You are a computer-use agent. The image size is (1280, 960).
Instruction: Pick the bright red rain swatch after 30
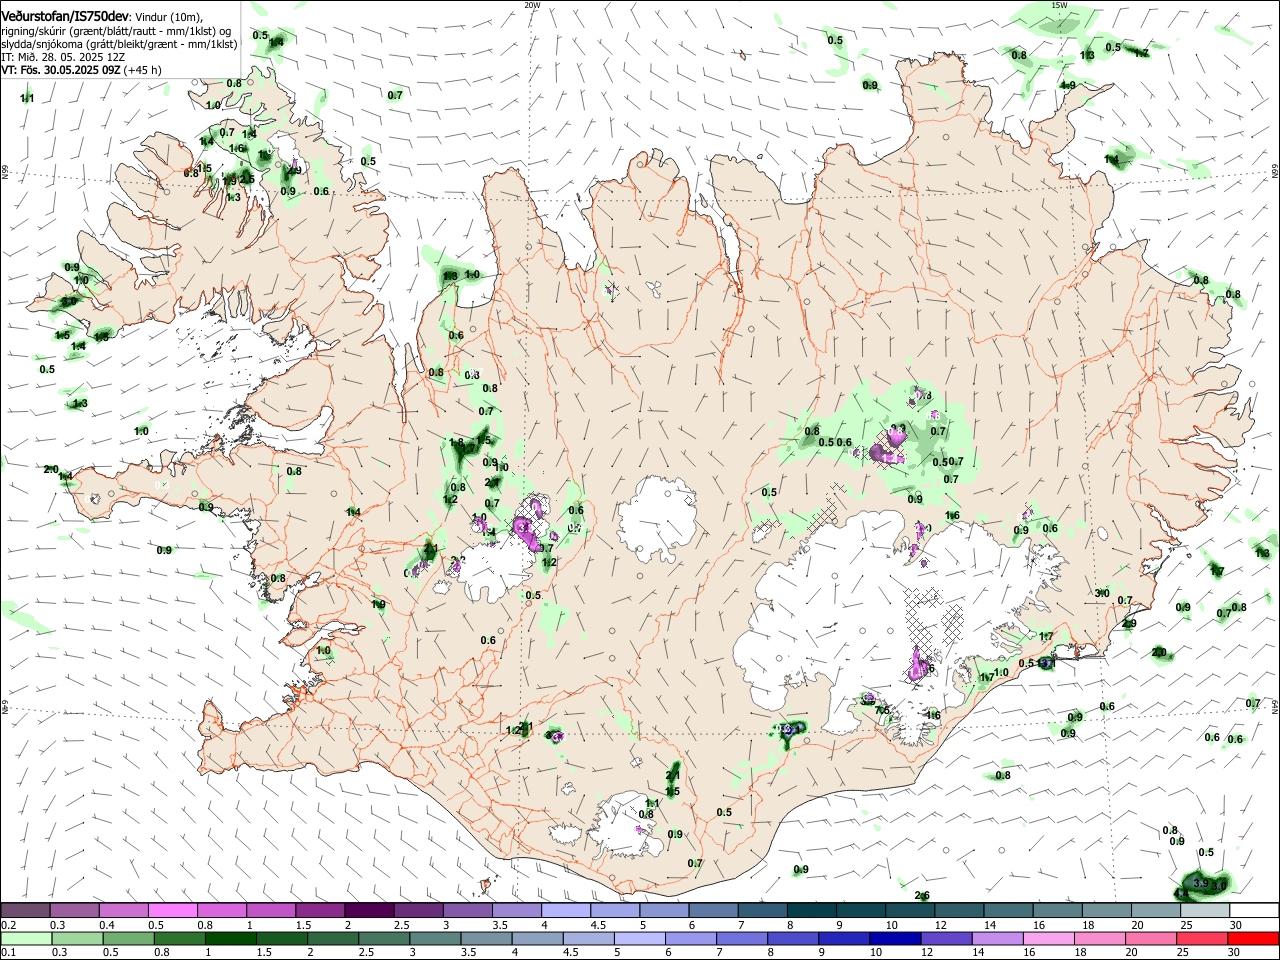click(1253, 938)
